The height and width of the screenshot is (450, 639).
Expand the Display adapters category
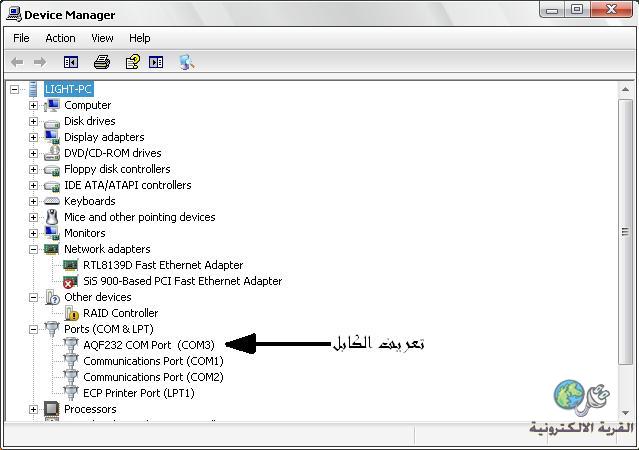(33, 137)
